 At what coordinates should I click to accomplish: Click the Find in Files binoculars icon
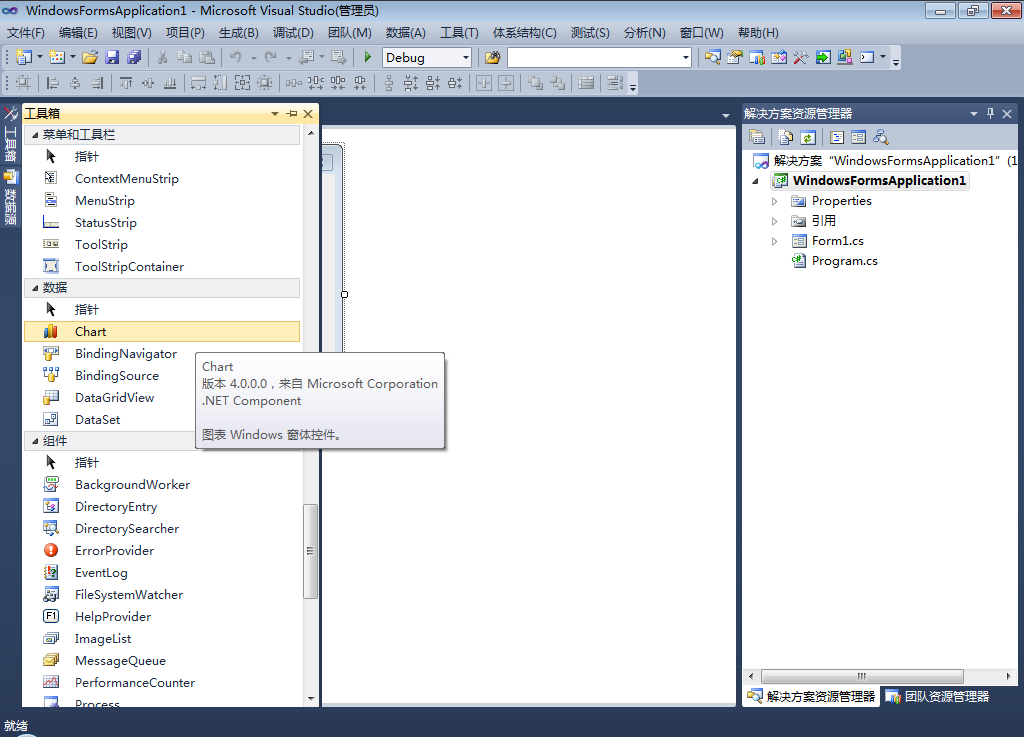tap(492, 58)
